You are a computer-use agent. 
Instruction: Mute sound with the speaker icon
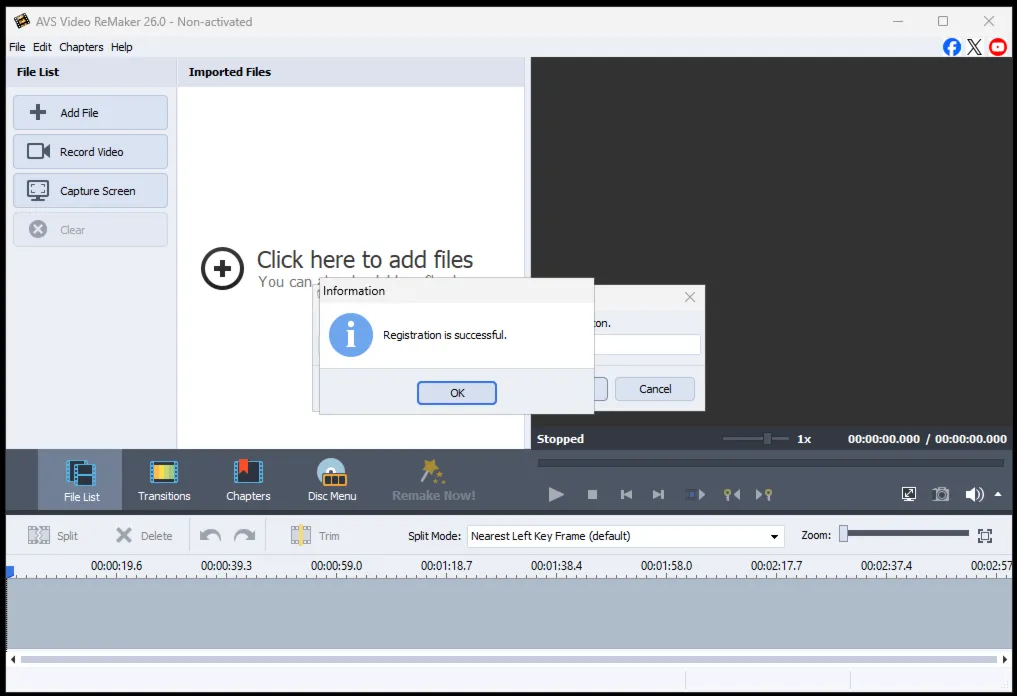974,495
